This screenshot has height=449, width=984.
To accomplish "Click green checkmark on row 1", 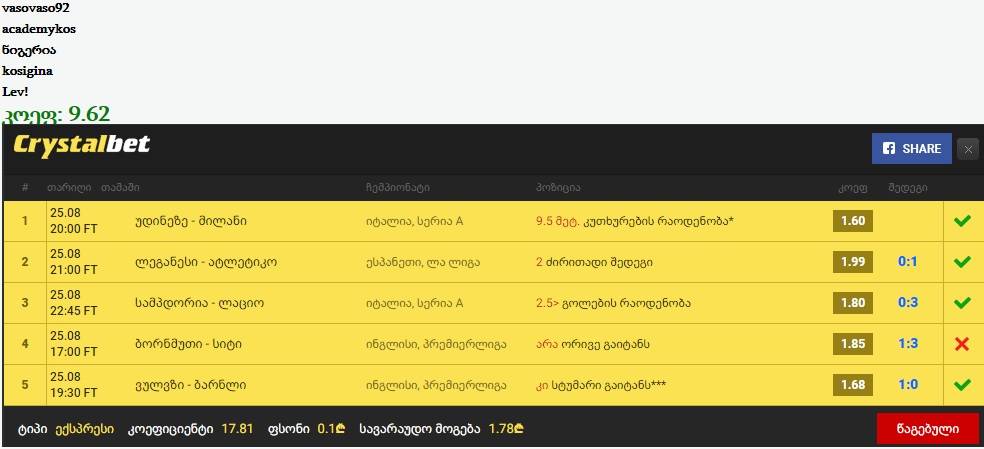I will coord(961,221).
